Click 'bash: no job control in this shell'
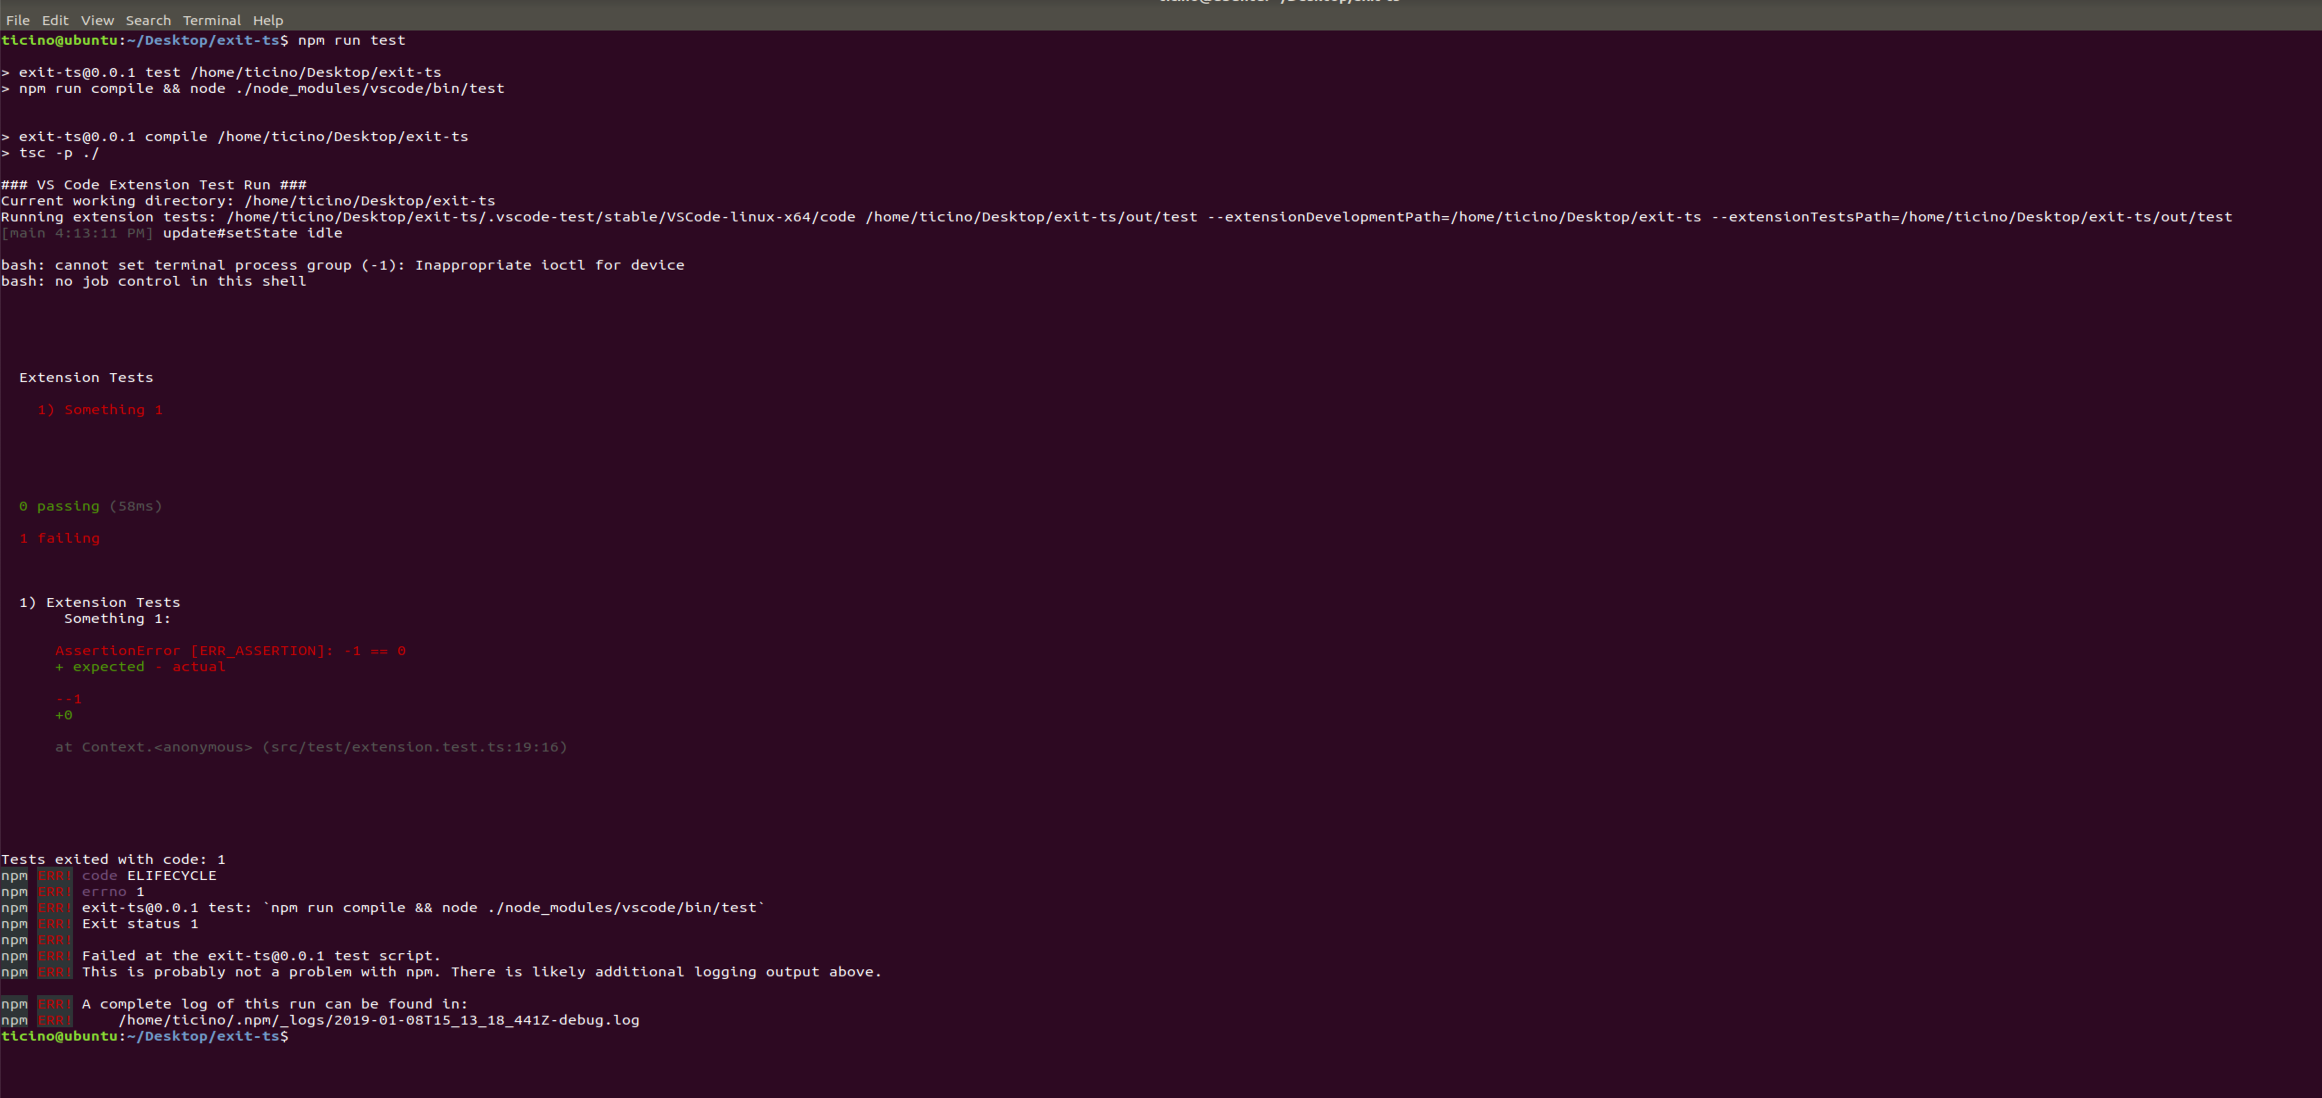The width and height of the screenshot is (2322, 1098). pyautogui.click(x=154, y=281)
